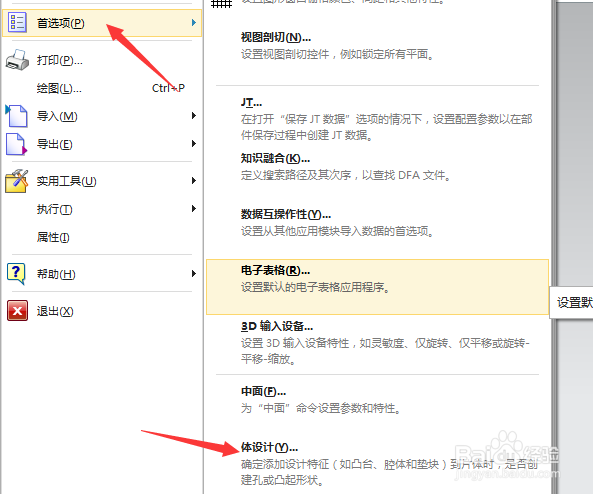Click description 设置默认的电子表格应用程序。
Viewport: 593px width, 494px height.
coord(315,287)
